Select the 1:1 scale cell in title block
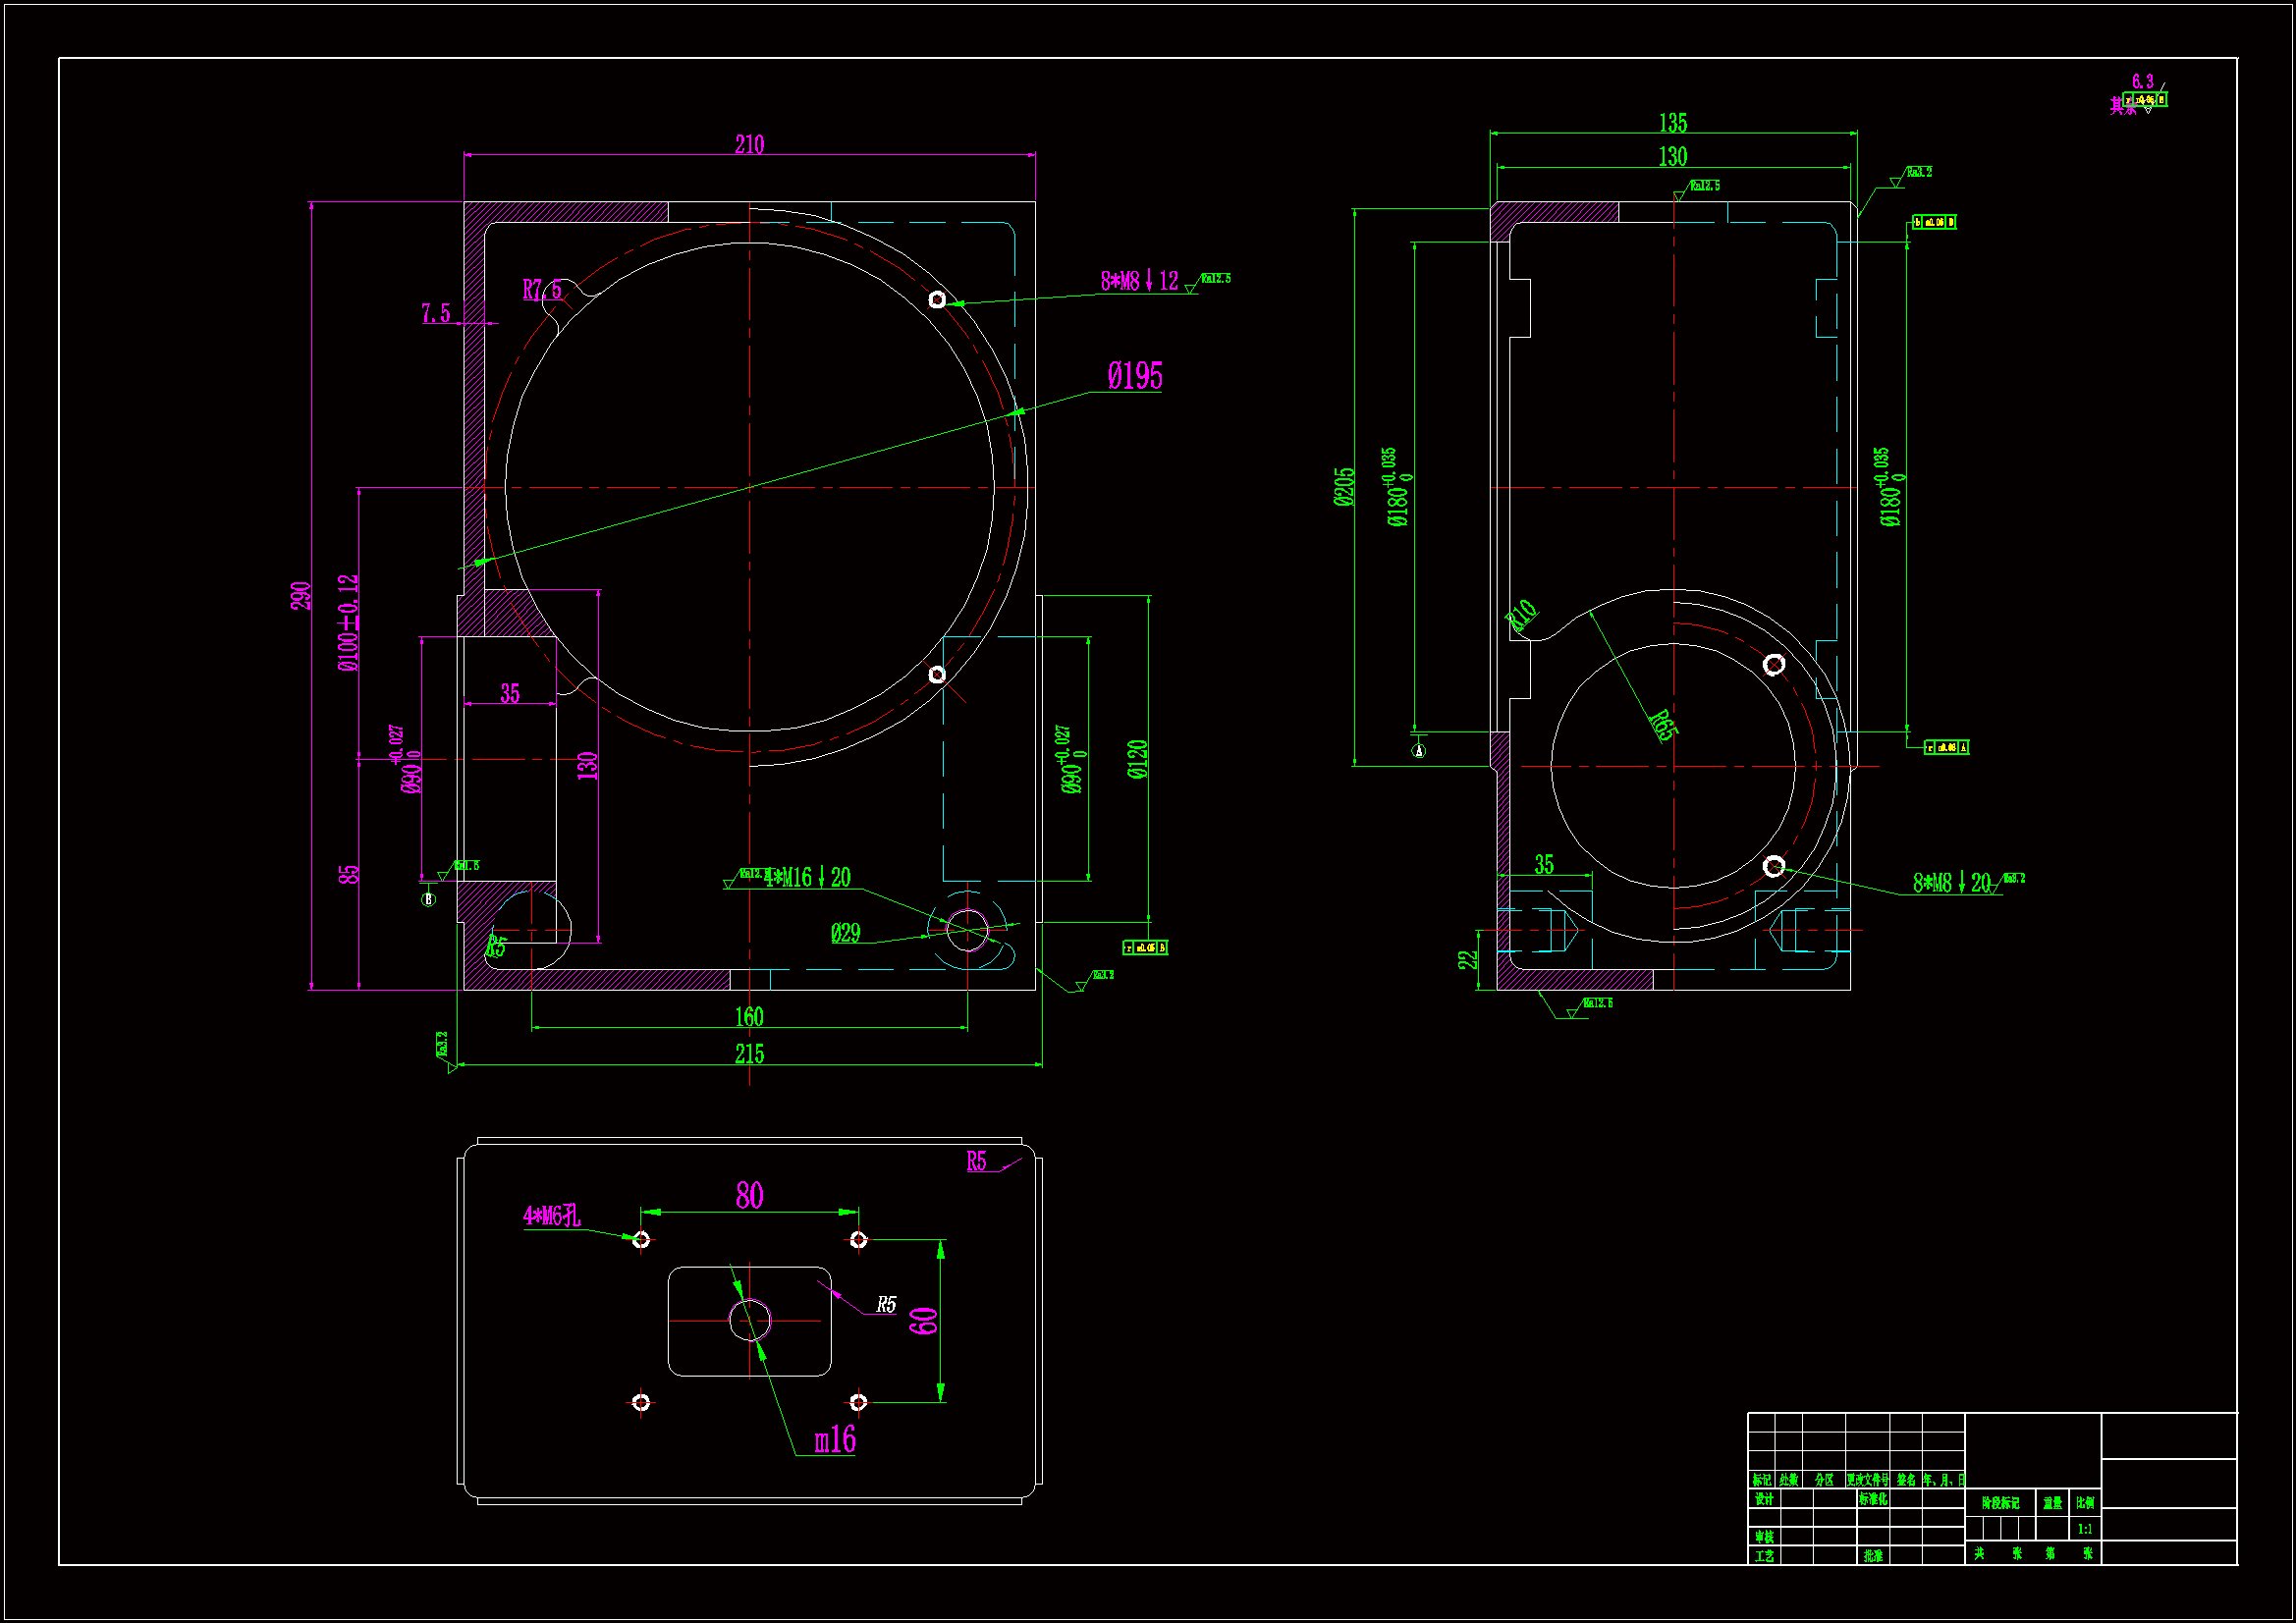The width and height of the screenshot is (2296, 1623). 2085,1529
